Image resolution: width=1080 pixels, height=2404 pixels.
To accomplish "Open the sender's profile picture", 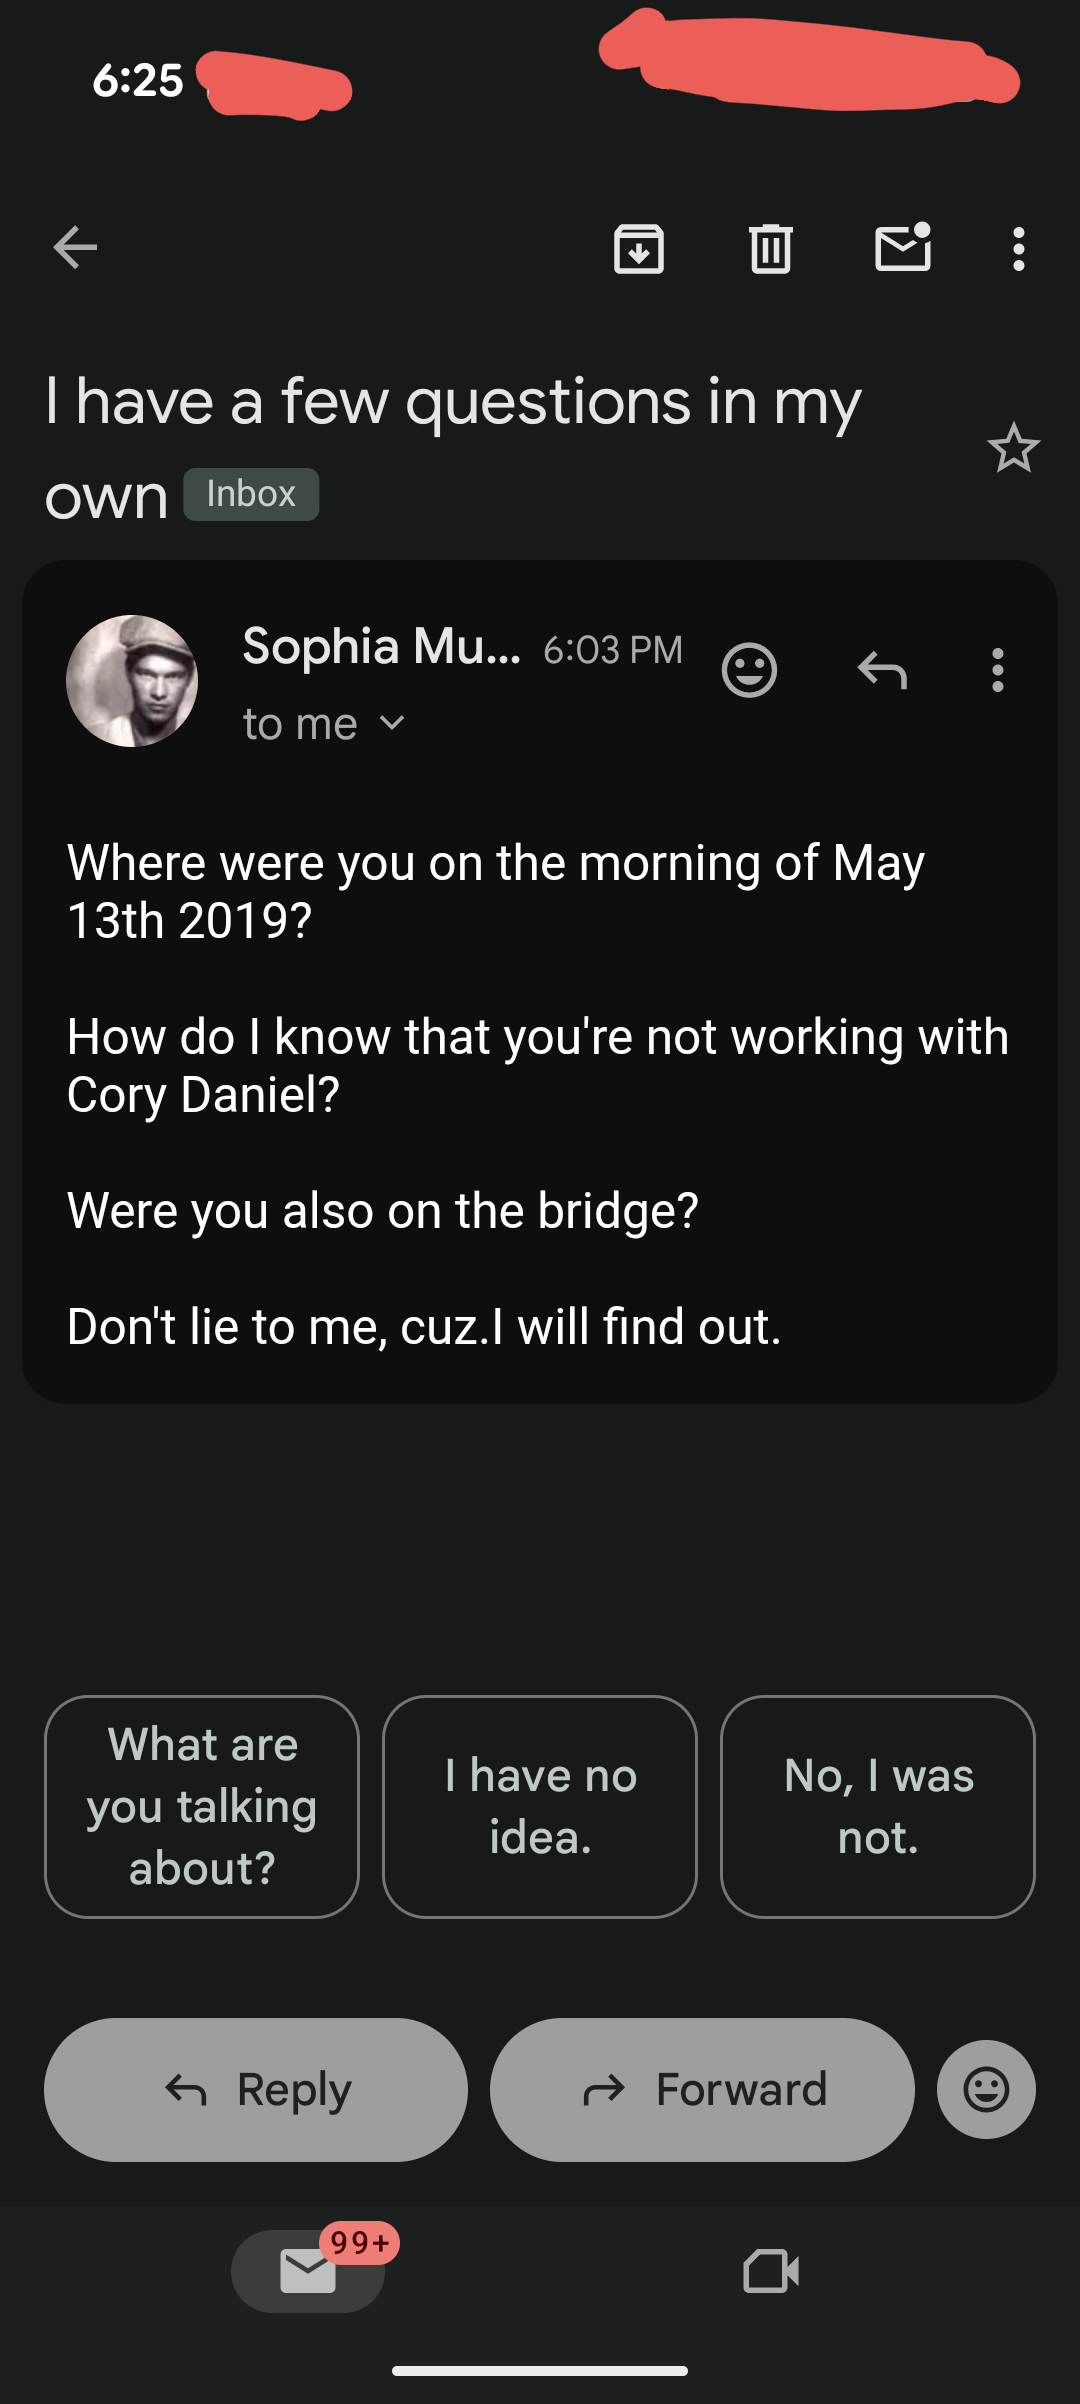I will pos(132,680).
